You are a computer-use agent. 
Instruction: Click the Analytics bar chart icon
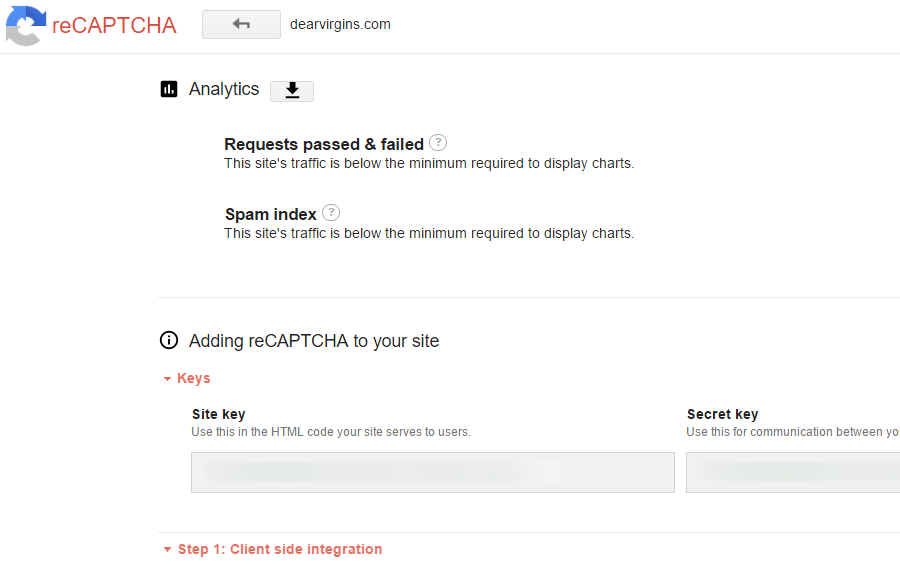point(169,89)
